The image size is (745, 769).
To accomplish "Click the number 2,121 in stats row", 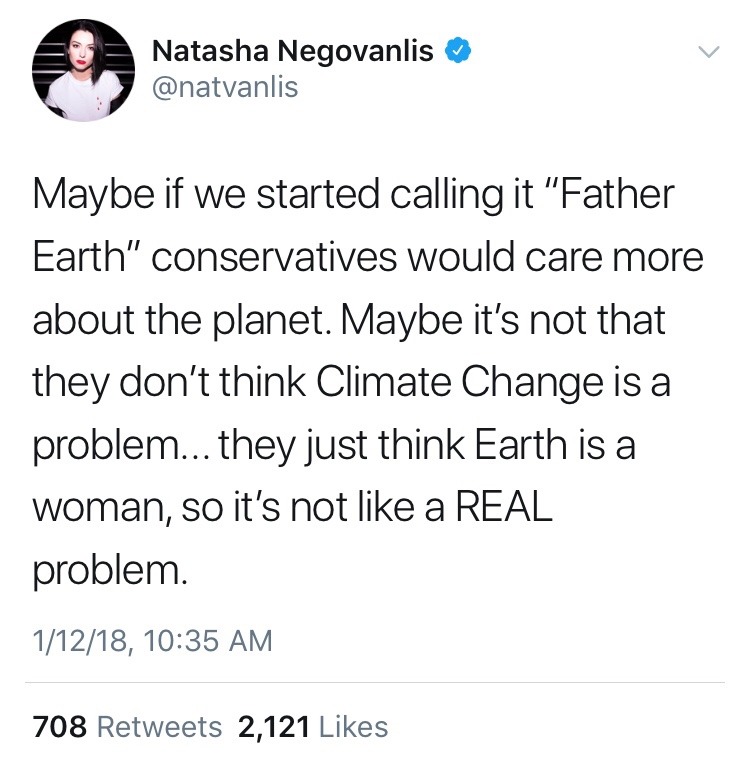I will [x=273, y=726].
